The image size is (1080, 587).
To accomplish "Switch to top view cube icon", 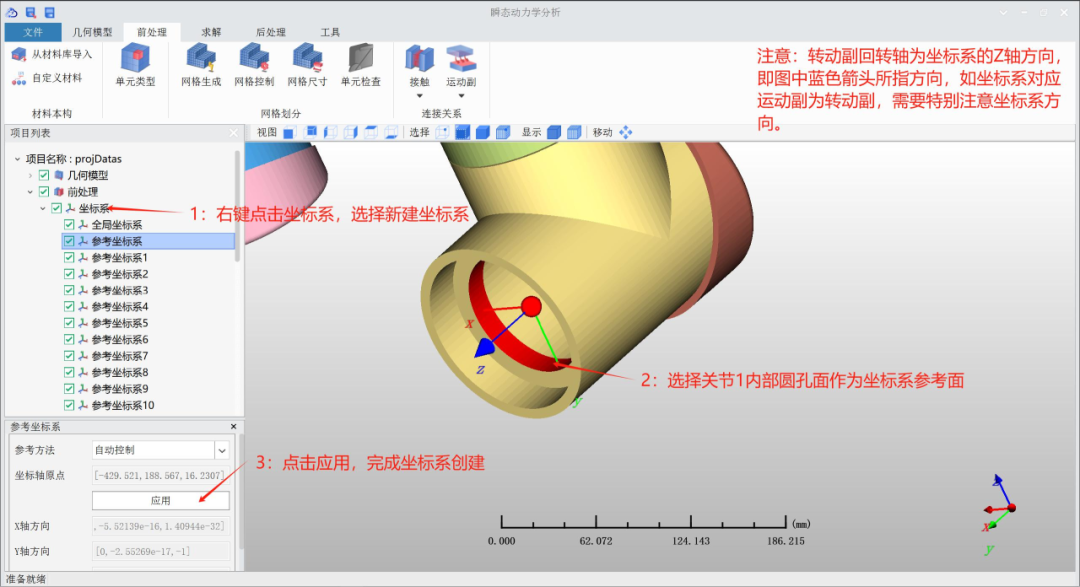I will click(x=371, y=132).
